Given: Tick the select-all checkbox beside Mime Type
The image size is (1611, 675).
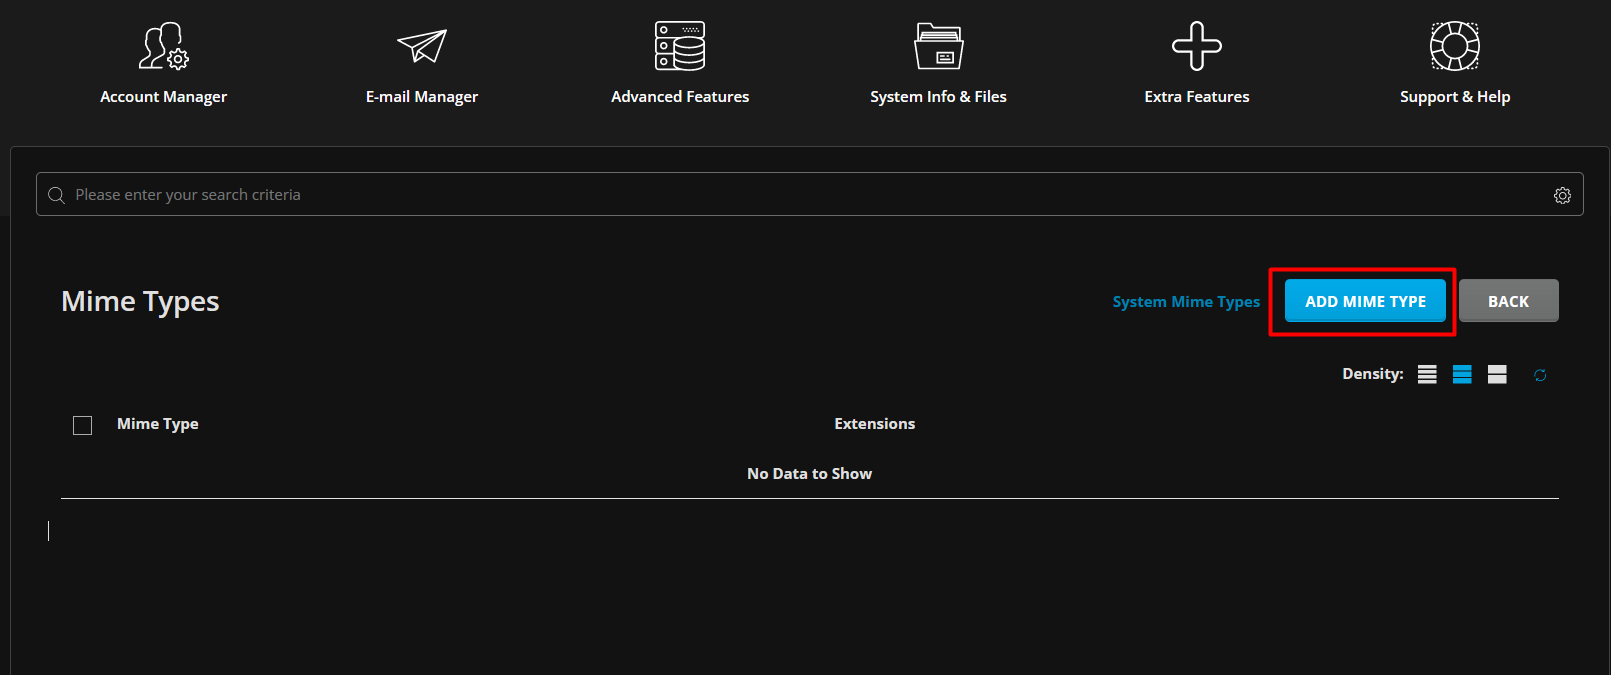Looking at the screenshot, I should click(83, 425).
